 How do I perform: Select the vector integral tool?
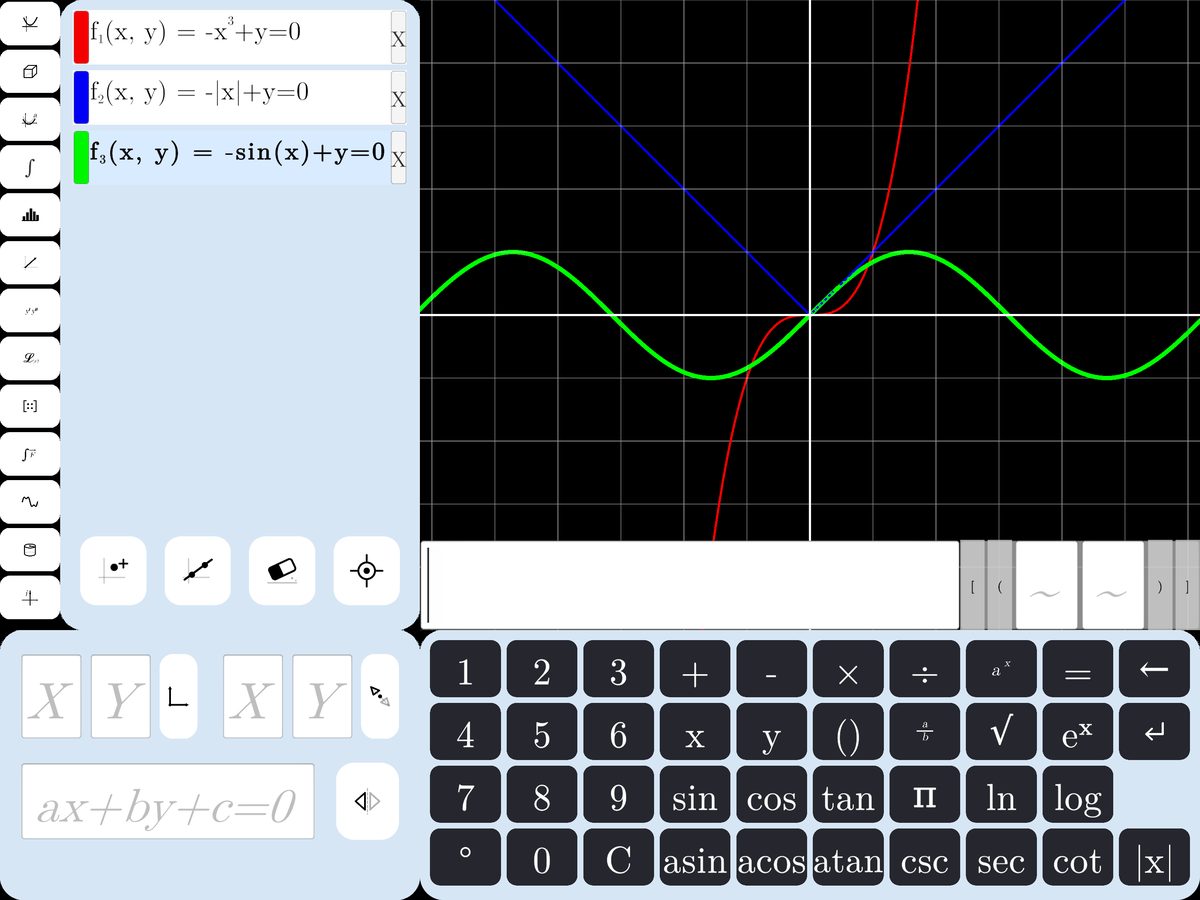pos(30,455)
